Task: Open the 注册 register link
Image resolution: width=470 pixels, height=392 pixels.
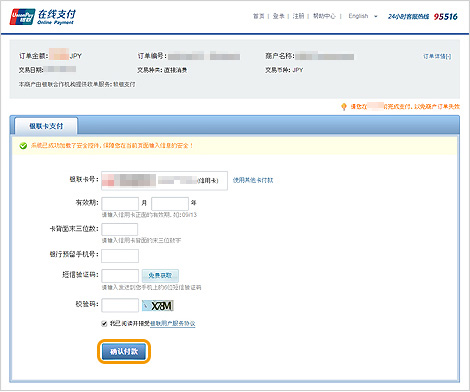Action: [x=298, y=16]
